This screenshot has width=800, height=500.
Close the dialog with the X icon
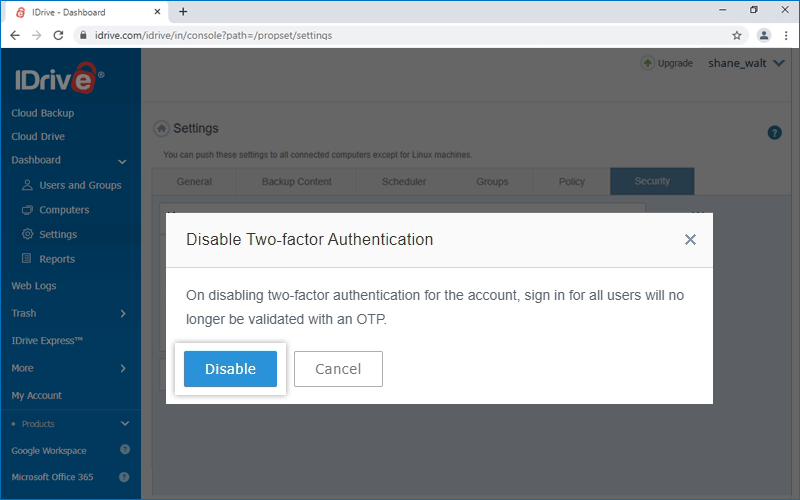(x=690, y=240)
